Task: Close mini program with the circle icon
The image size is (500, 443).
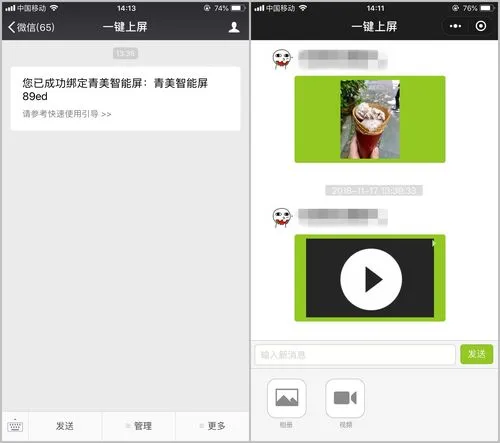Action: pos(481,26)
